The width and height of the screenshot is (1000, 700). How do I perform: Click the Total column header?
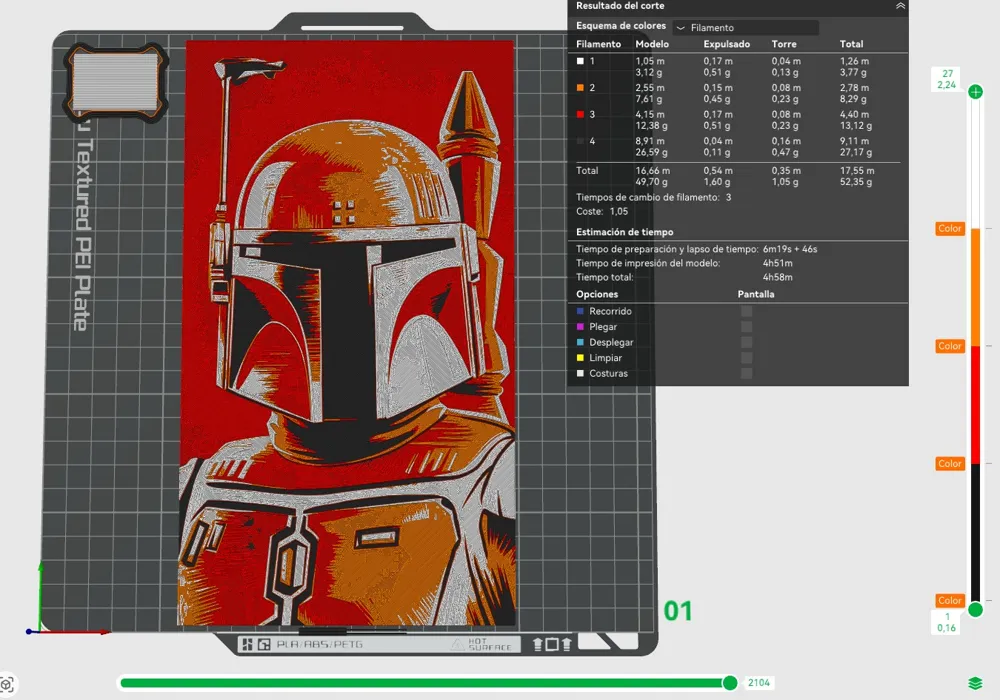coord(851,44)
